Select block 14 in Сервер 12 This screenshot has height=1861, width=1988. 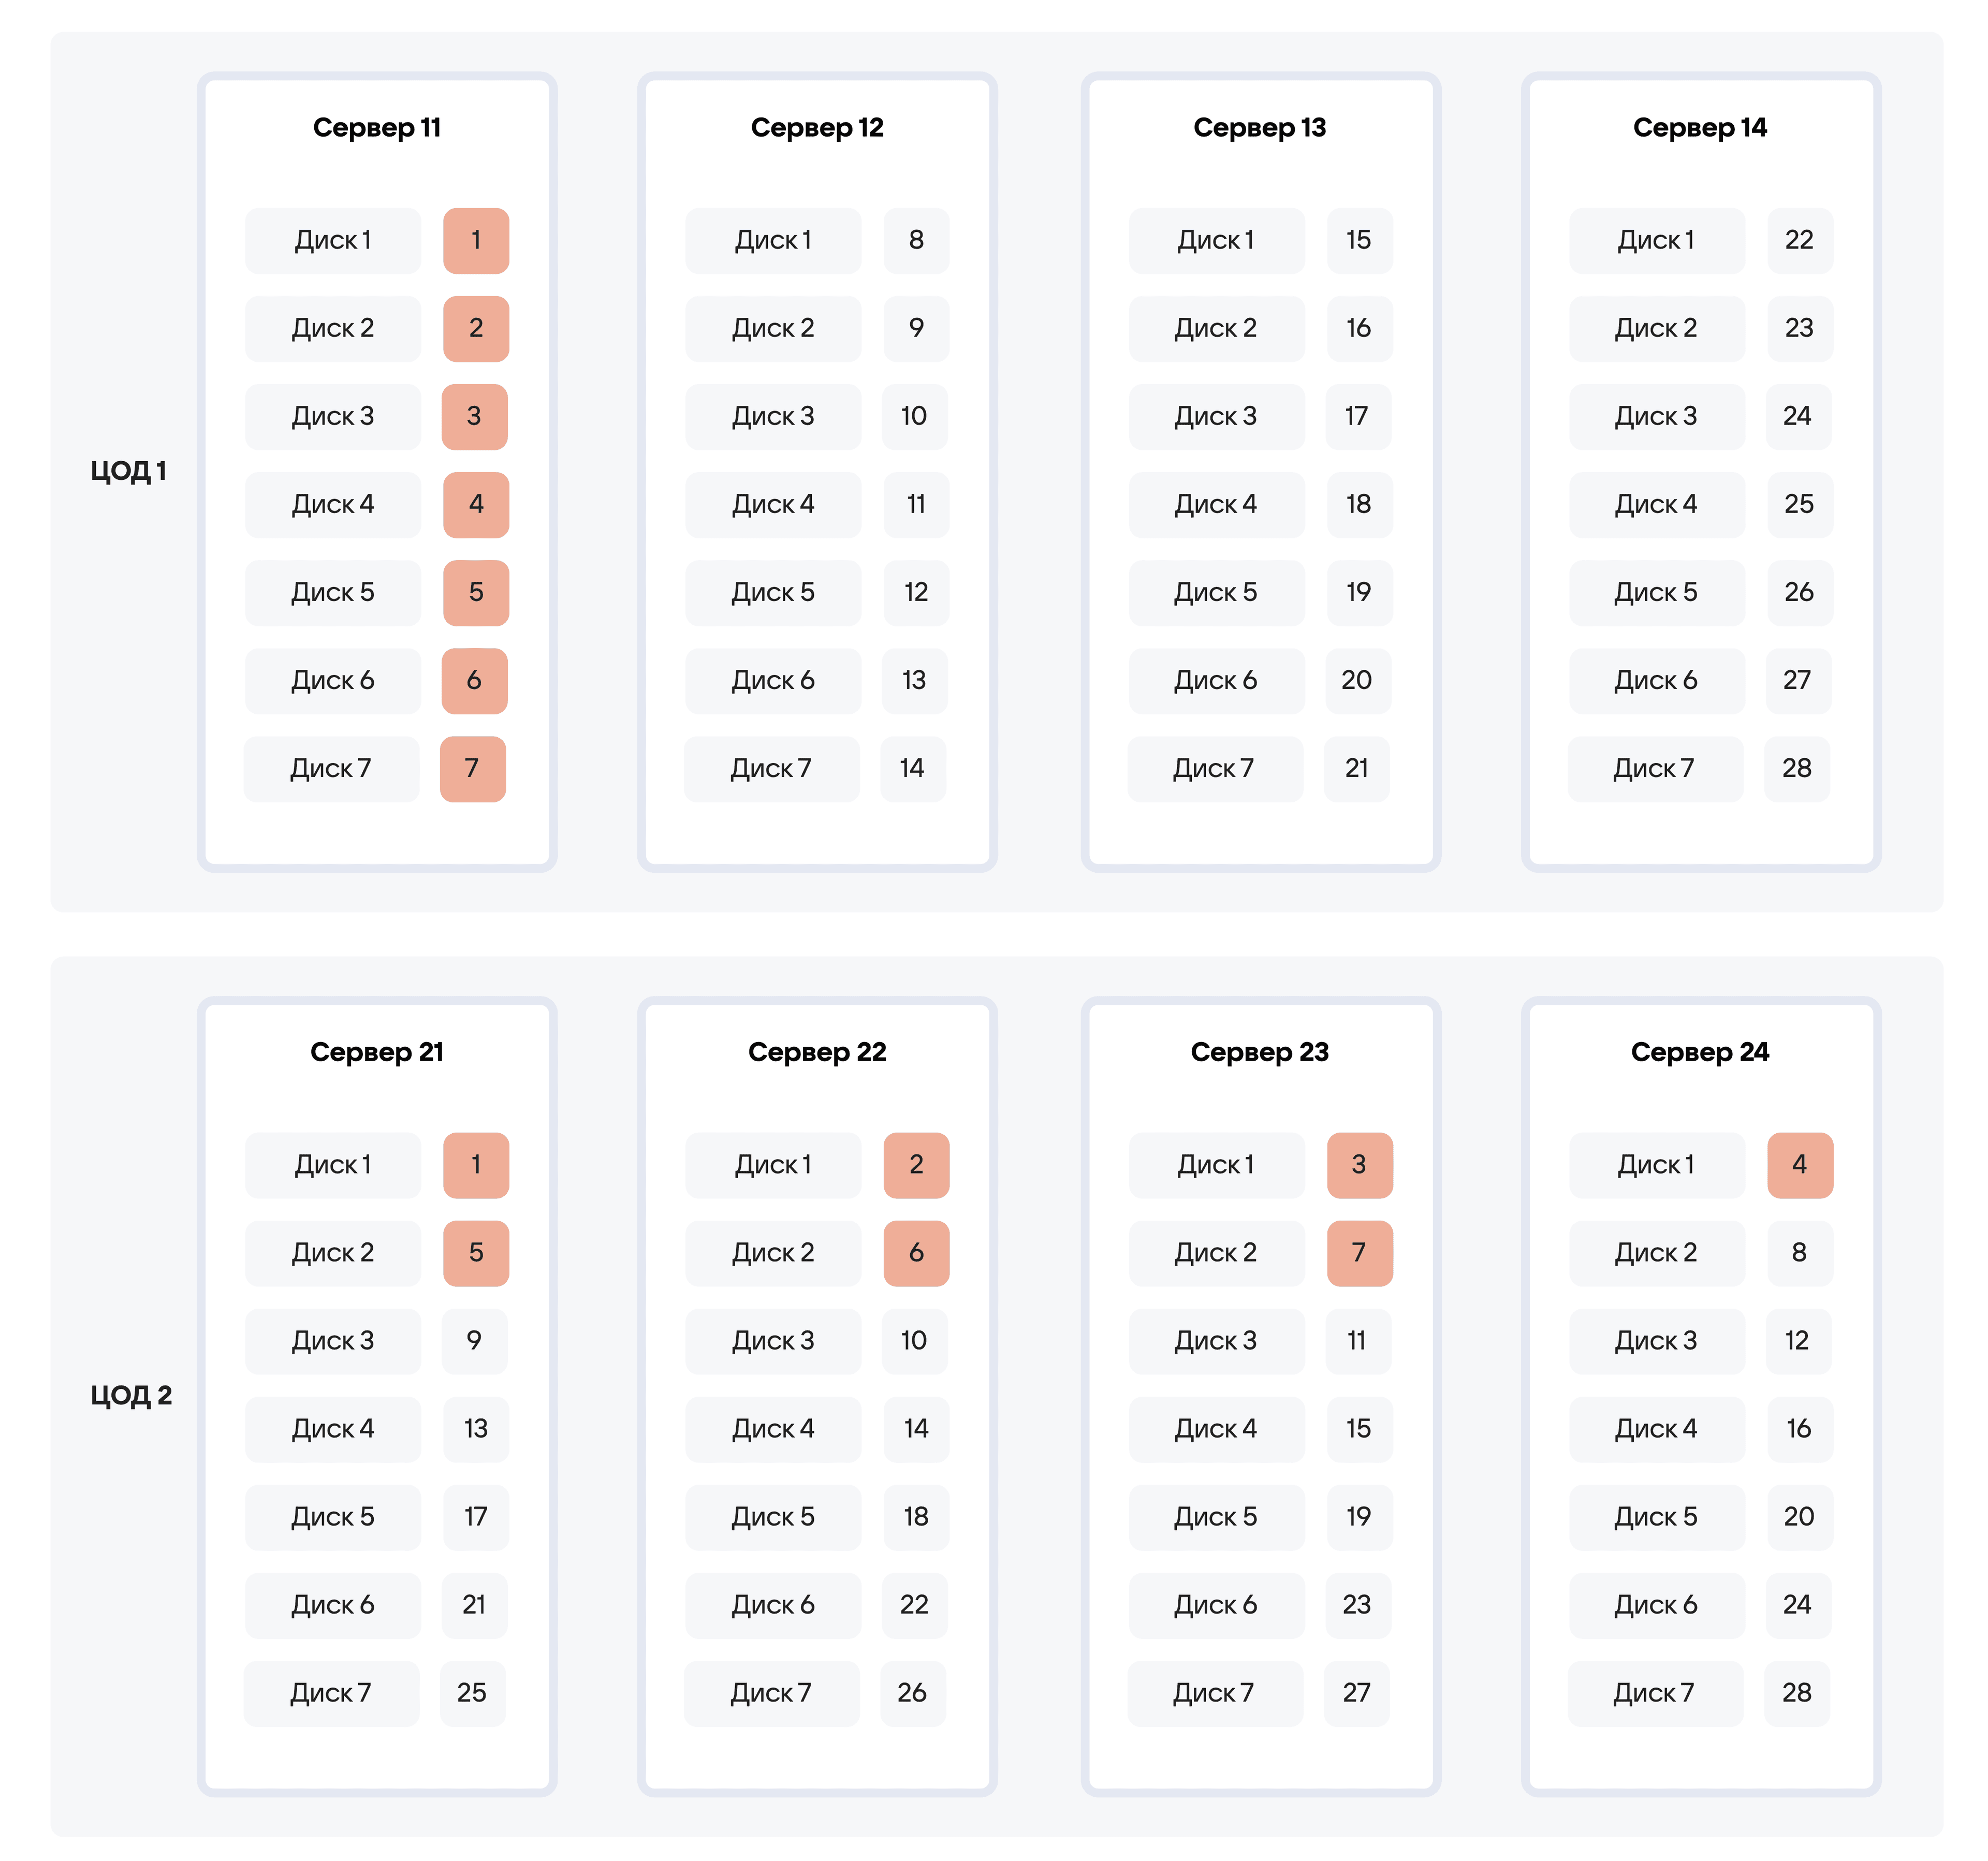point(912,769)
